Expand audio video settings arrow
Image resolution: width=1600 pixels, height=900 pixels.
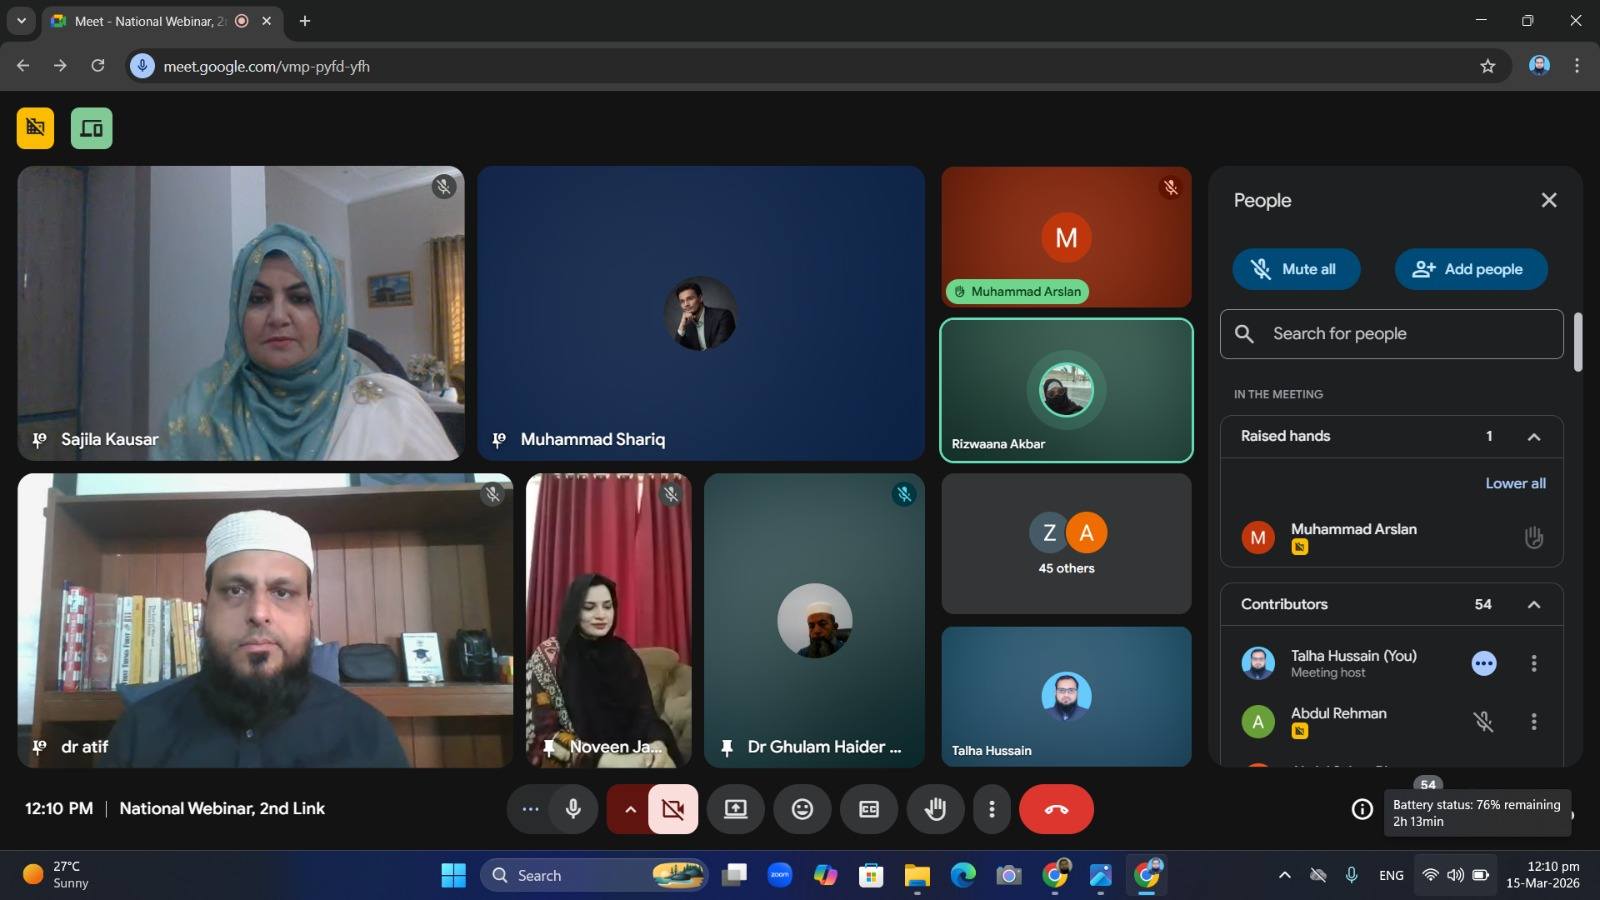coord(630,809)
